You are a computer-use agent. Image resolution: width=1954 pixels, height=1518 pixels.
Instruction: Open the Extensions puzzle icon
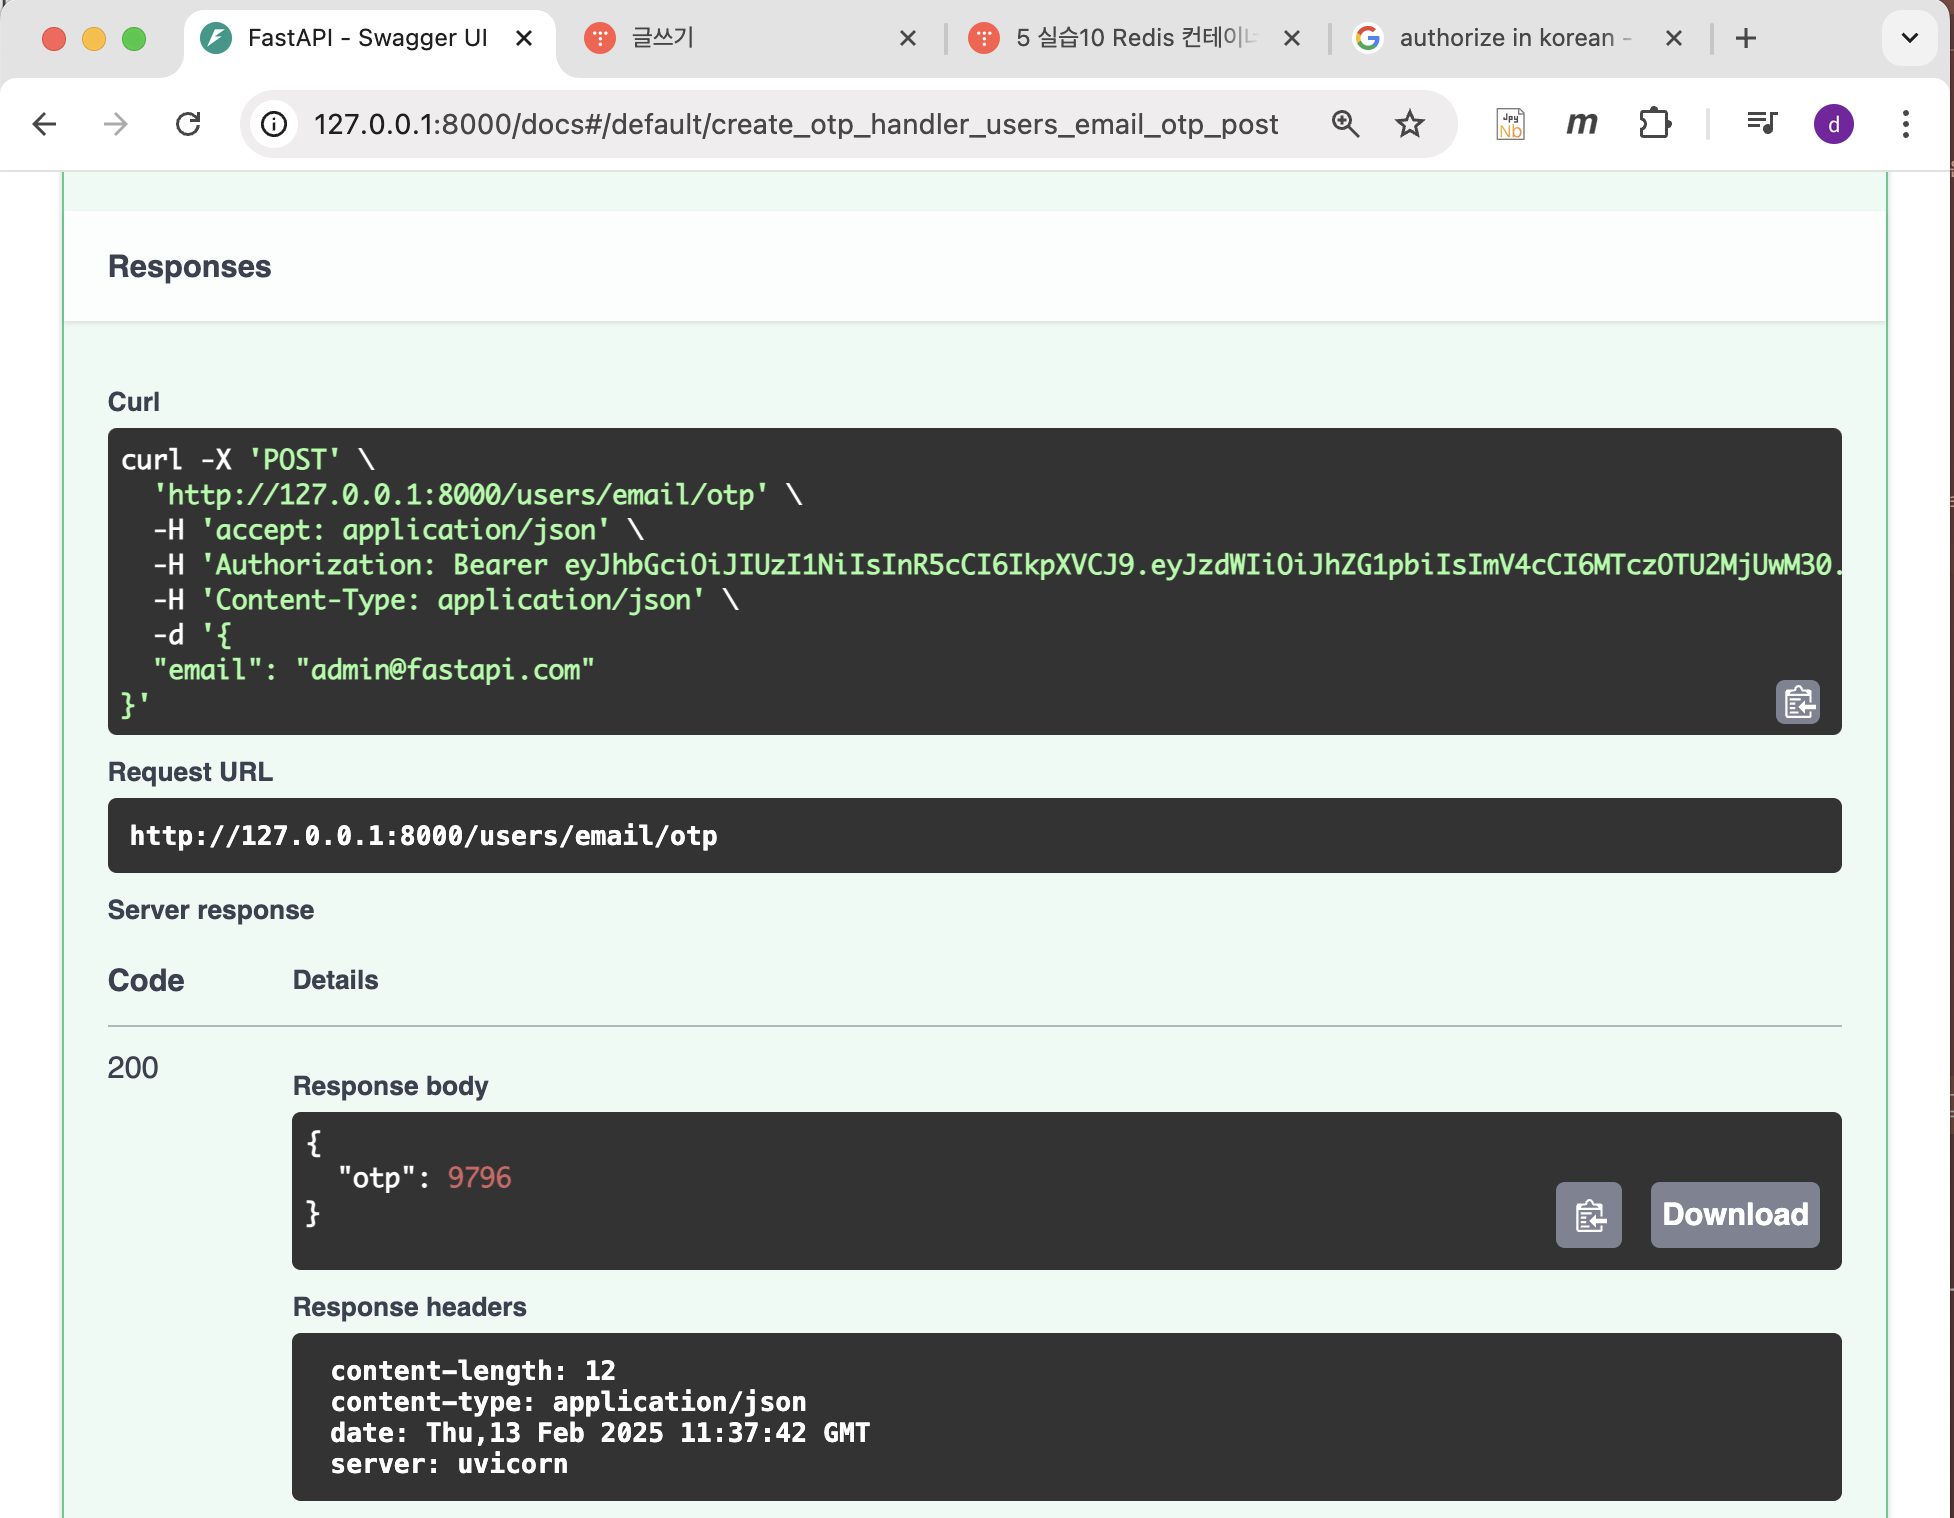[1655, 124]
